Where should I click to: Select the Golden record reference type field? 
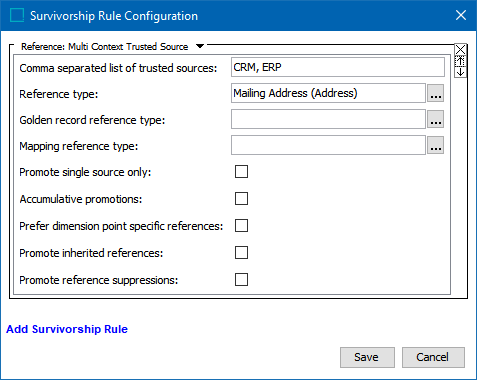(x=328, y=119)
